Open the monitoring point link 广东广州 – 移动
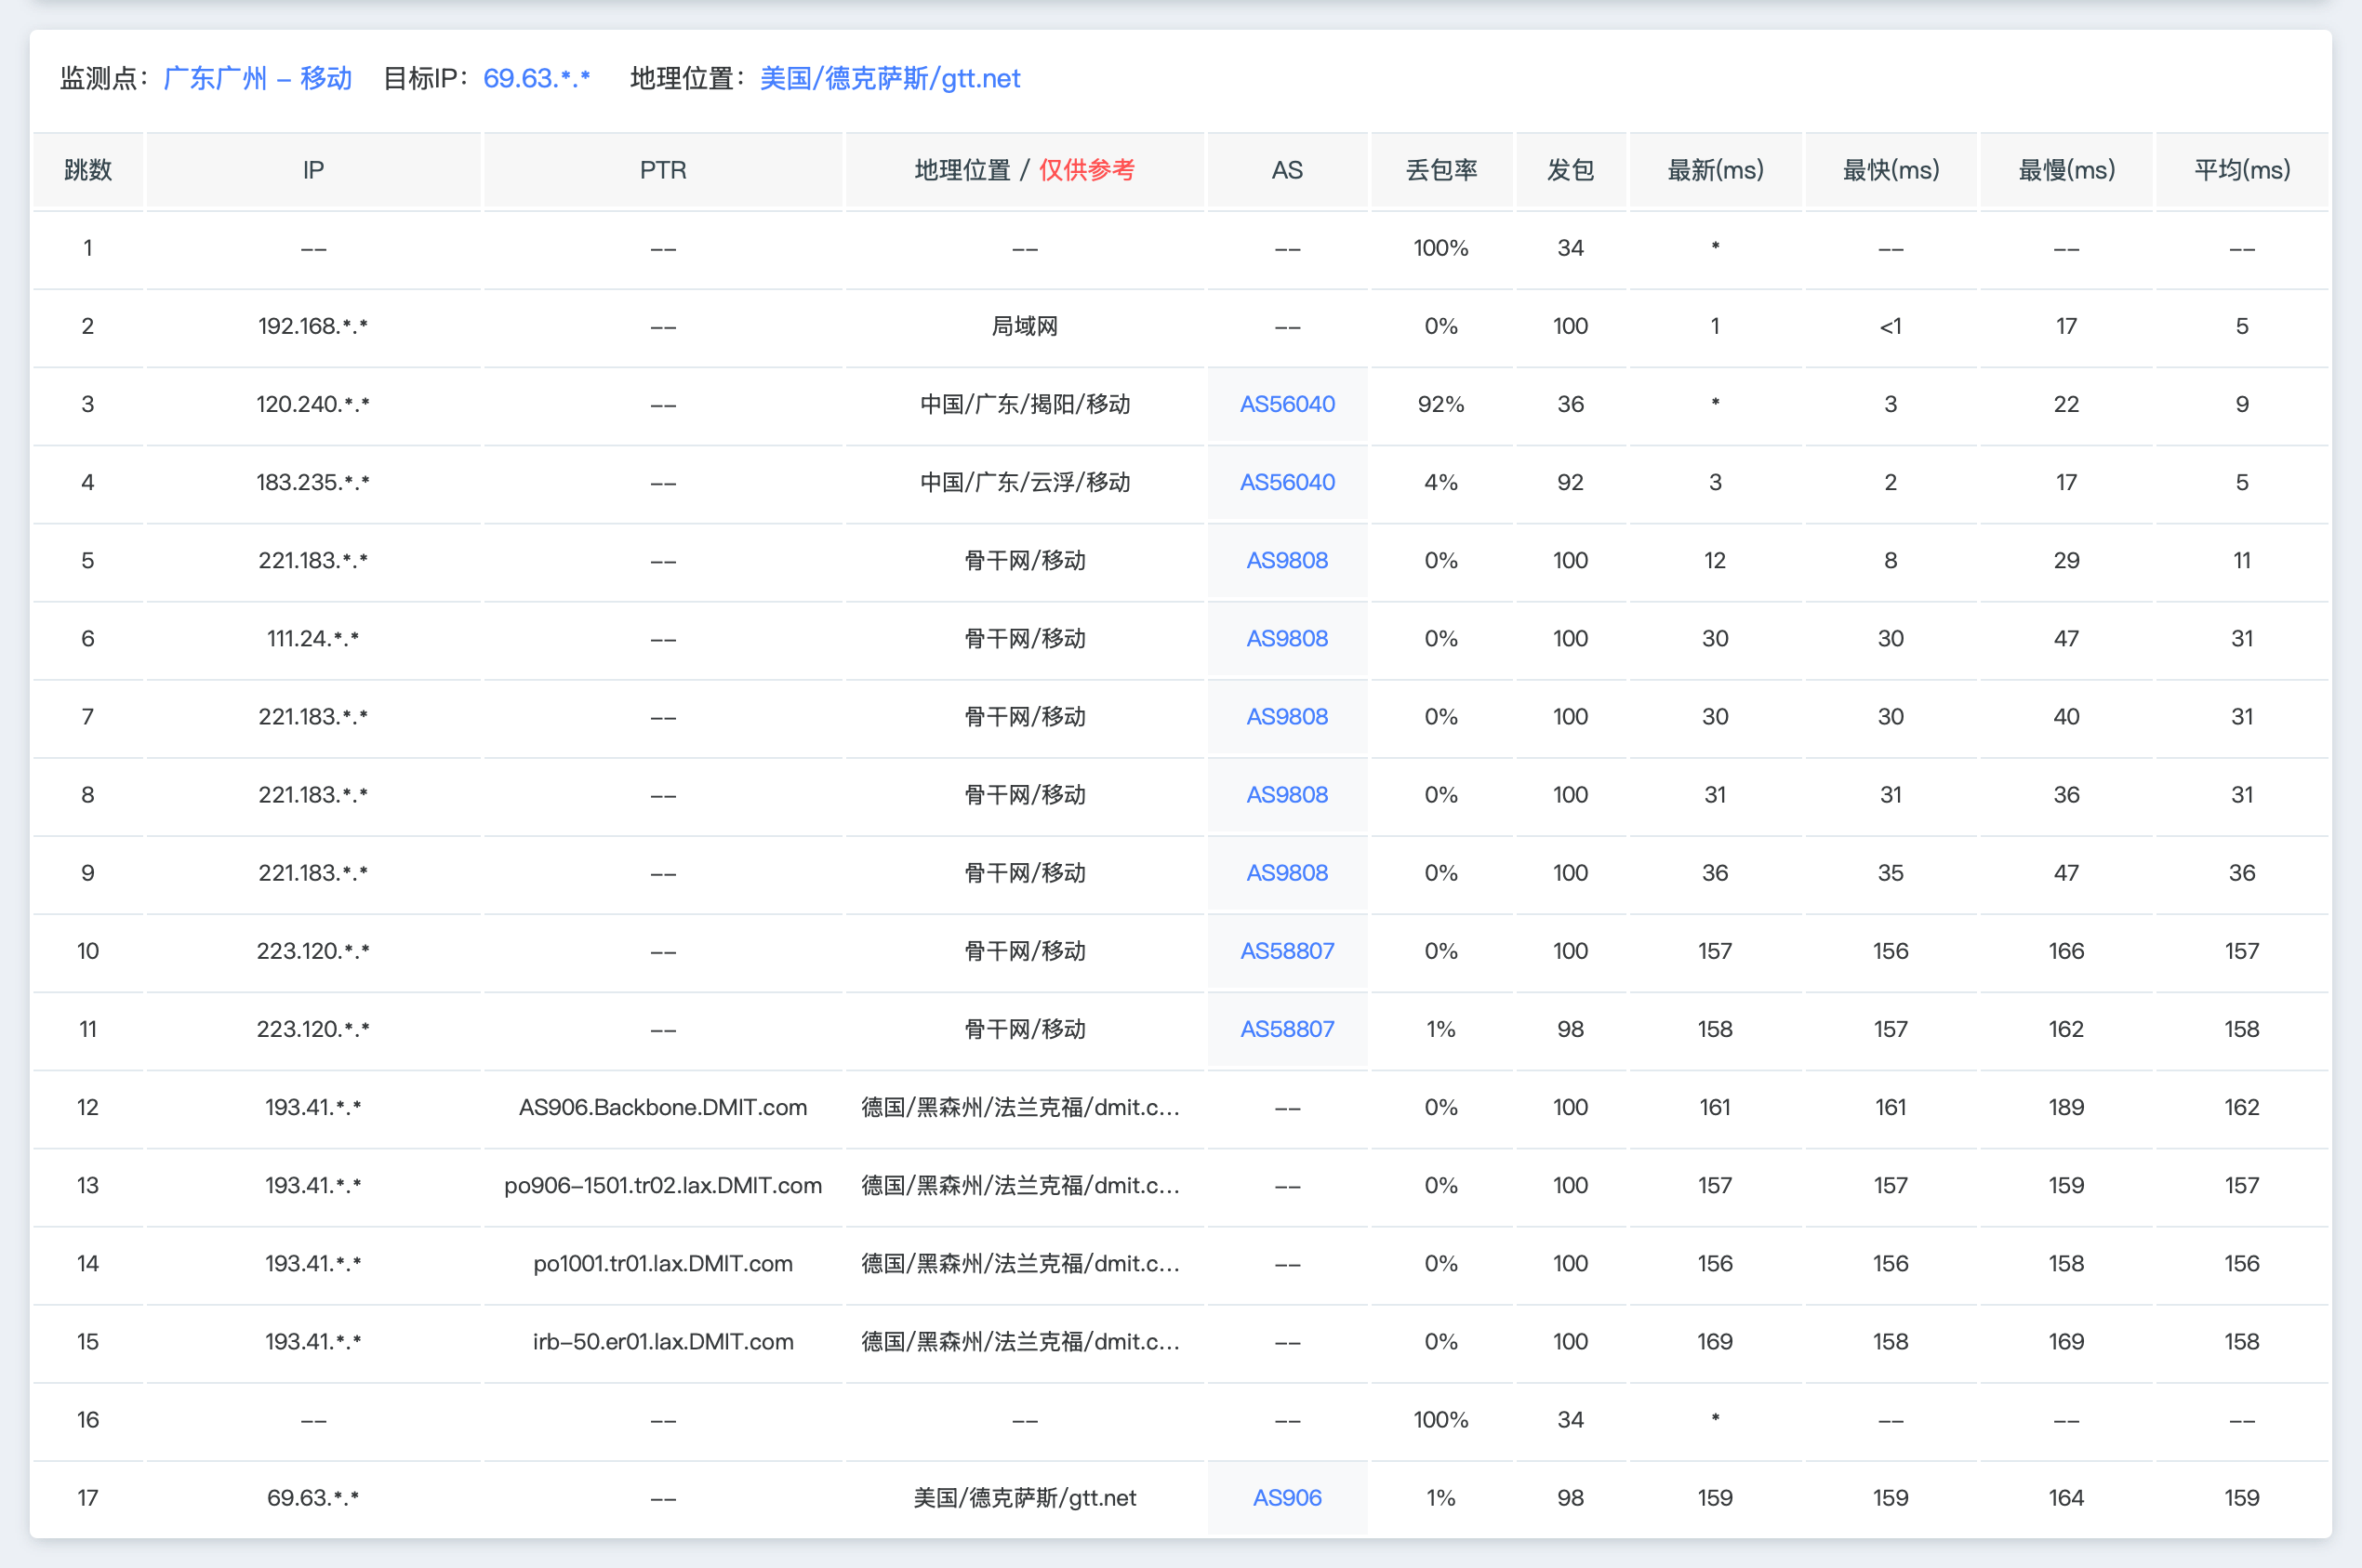This screenshot has width=2362, height=1568. (257, 78)
